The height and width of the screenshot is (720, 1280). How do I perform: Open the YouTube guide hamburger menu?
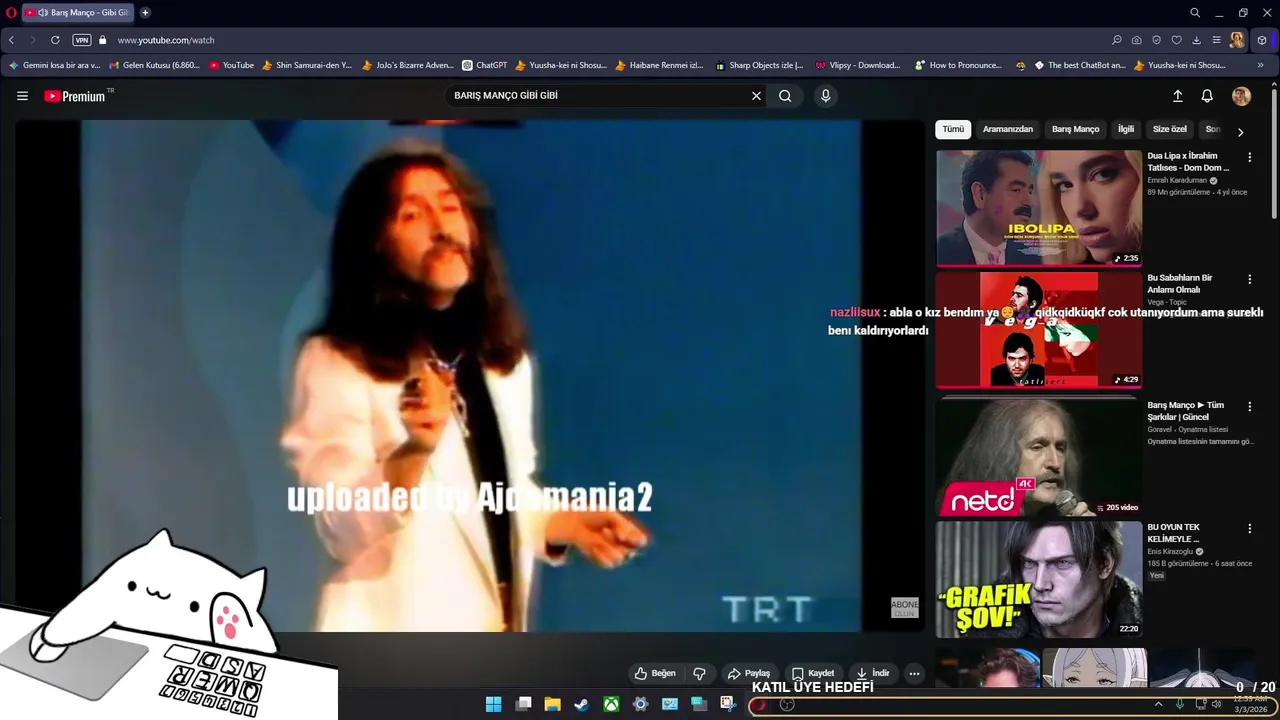point(22,96)
